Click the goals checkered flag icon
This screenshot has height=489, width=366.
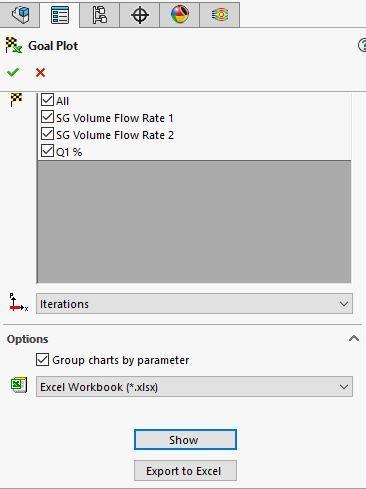pyautogui.click(x=16, y=100)
